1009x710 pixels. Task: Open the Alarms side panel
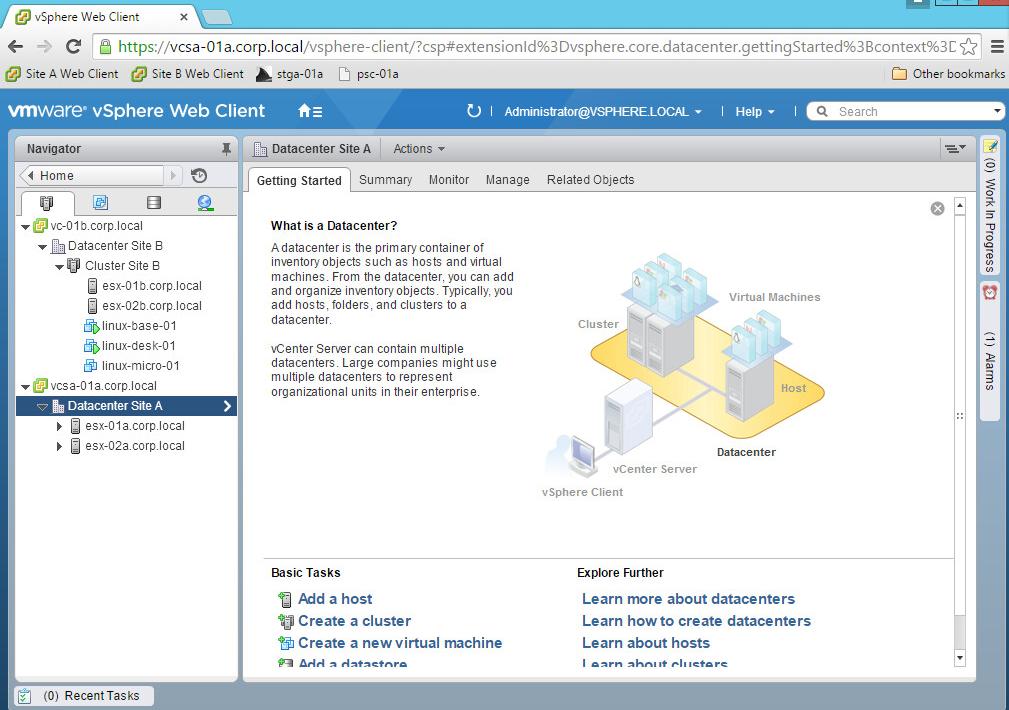click(x=990, y=351)
